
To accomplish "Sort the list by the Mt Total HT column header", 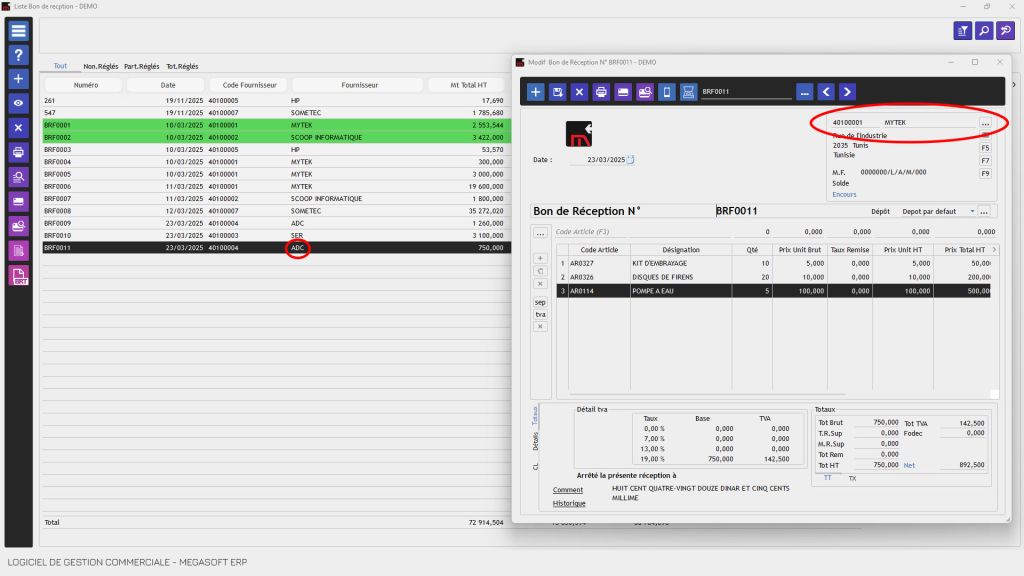I will coord(468,85).
